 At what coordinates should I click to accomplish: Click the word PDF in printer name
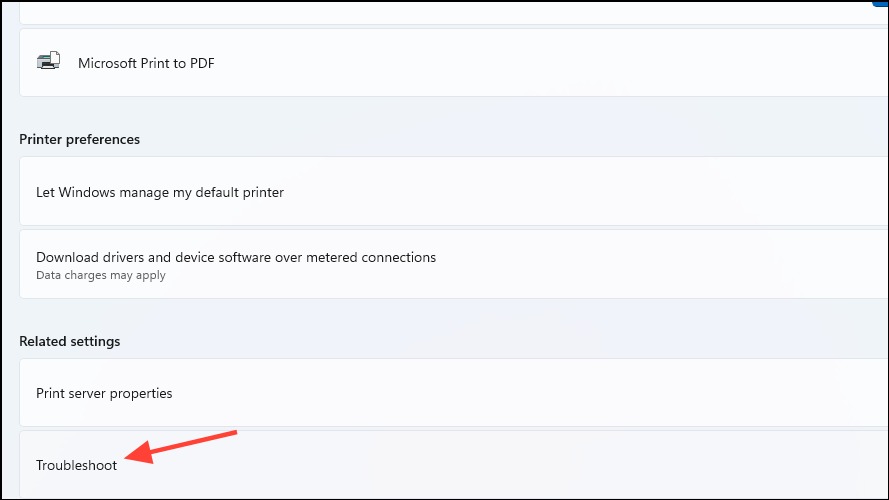(202, 63)
